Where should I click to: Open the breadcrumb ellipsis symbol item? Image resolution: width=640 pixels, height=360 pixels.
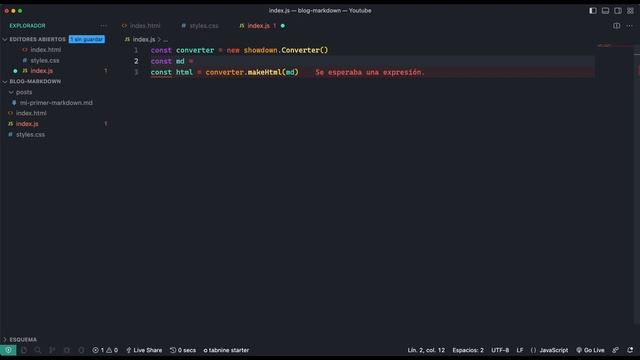point(165,40)
